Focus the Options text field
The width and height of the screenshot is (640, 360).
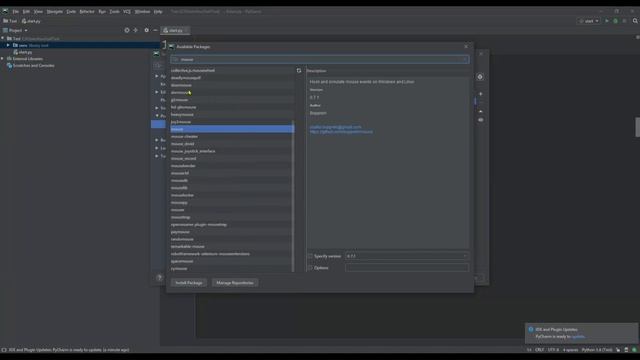tap(407, 268)
